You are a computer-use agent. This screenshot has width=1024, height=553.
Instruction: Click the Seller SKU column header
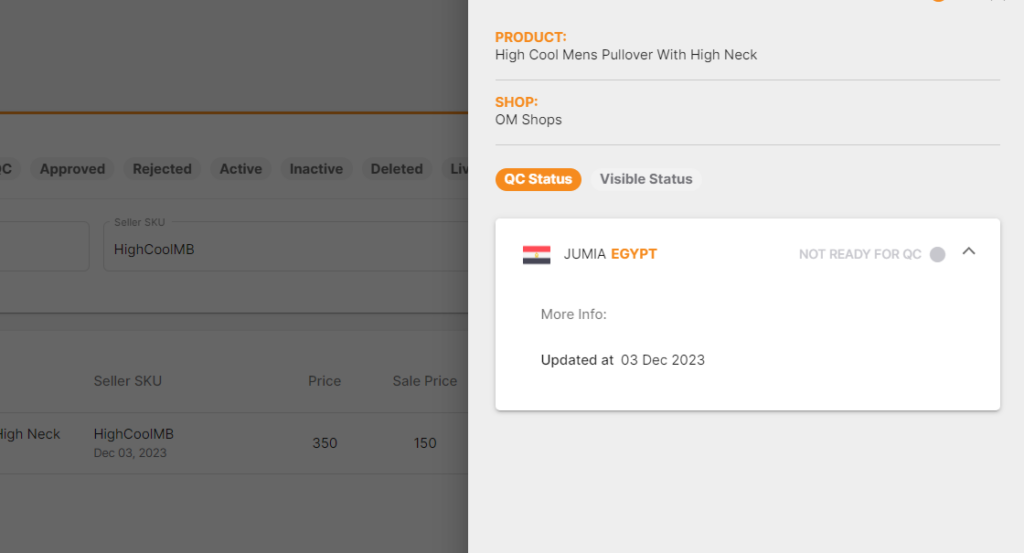(x=127, y=381)
